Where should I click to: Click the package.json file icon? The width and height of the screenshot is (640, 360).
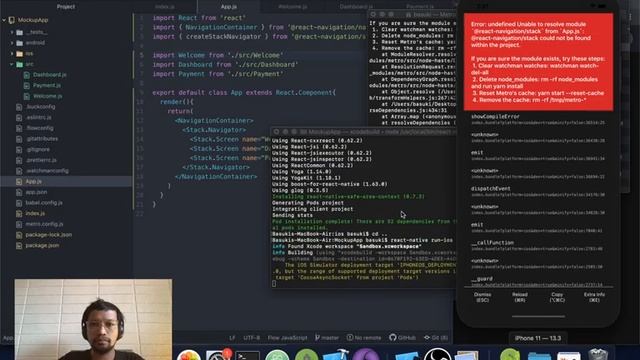19,245
